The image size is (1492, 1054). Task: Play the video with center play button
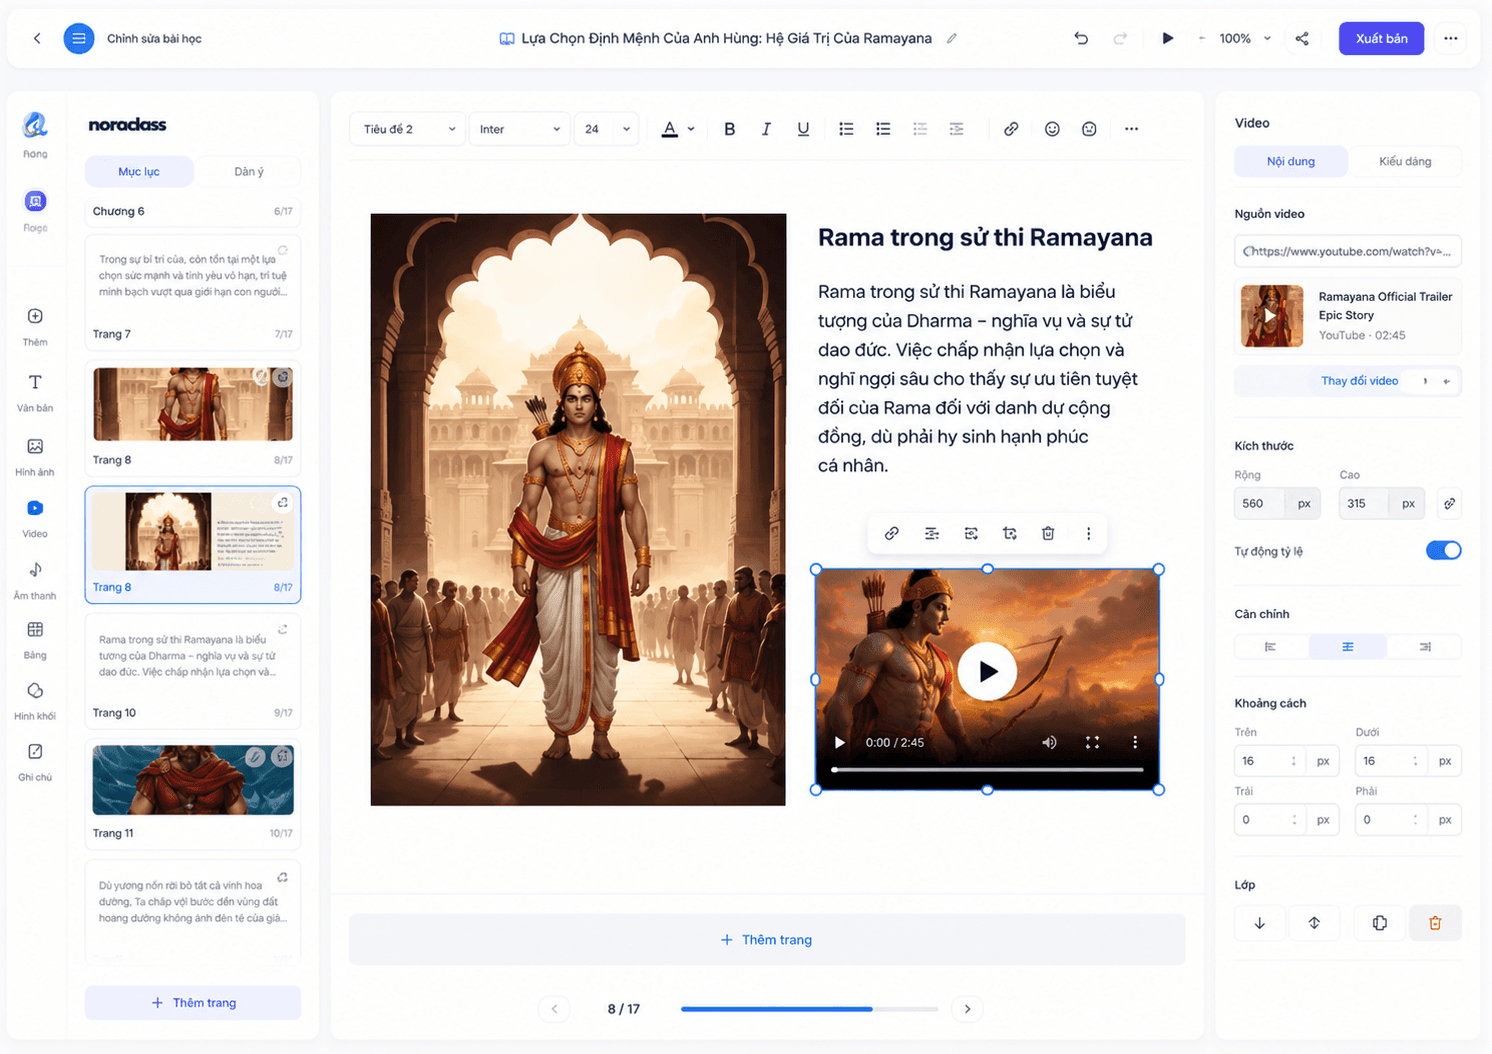point(987,672)
